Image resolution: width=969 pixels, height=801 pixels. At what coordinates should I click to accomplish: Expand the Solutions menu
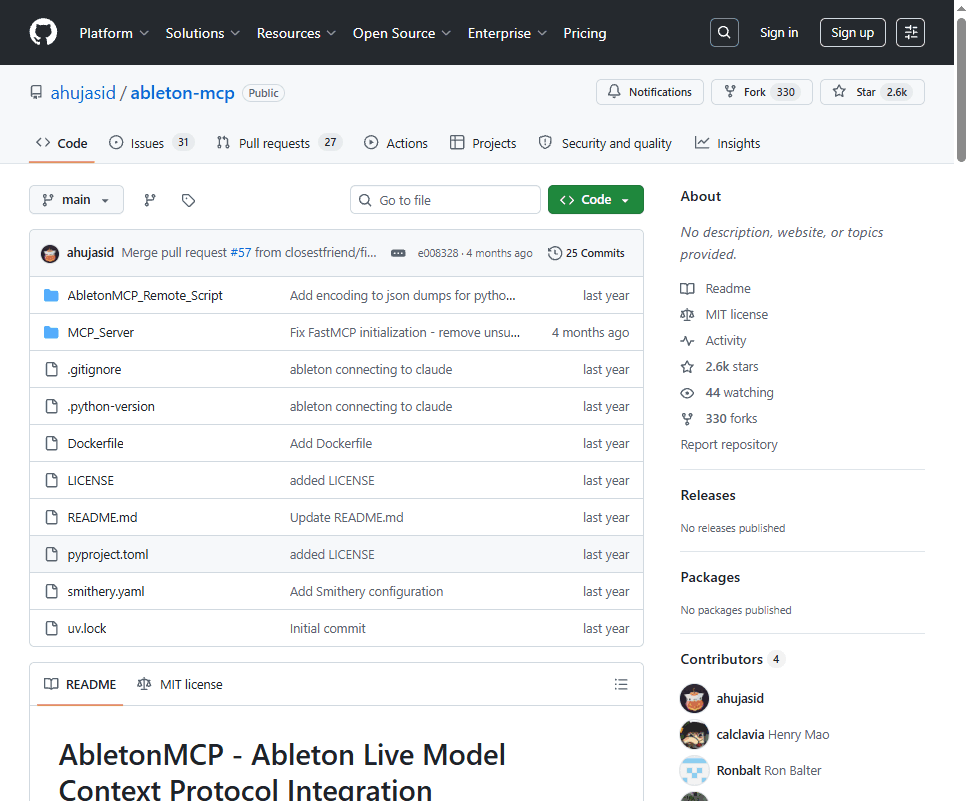[202, 33]
